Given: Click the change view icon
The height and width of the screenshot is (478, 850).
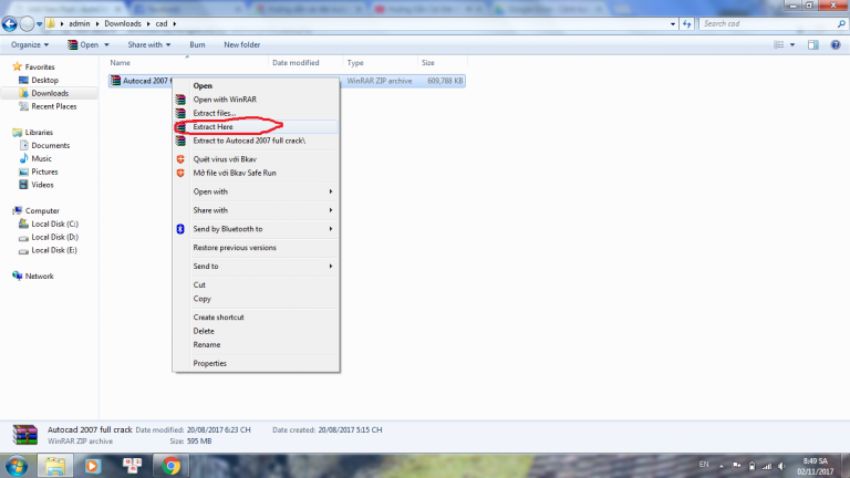Looking at the screenshot, I should (x=778, y=45).
